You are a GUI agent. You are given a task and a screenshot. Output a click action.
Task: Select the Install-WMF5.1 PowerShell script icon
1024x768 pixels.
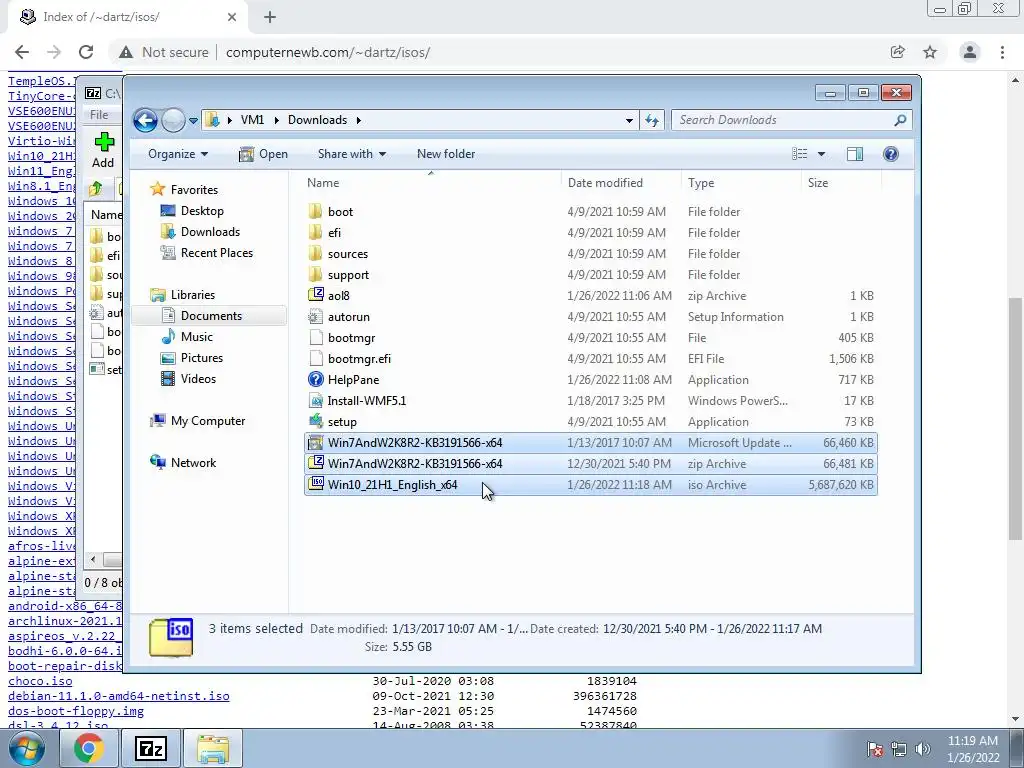click(x=316, y=400)
